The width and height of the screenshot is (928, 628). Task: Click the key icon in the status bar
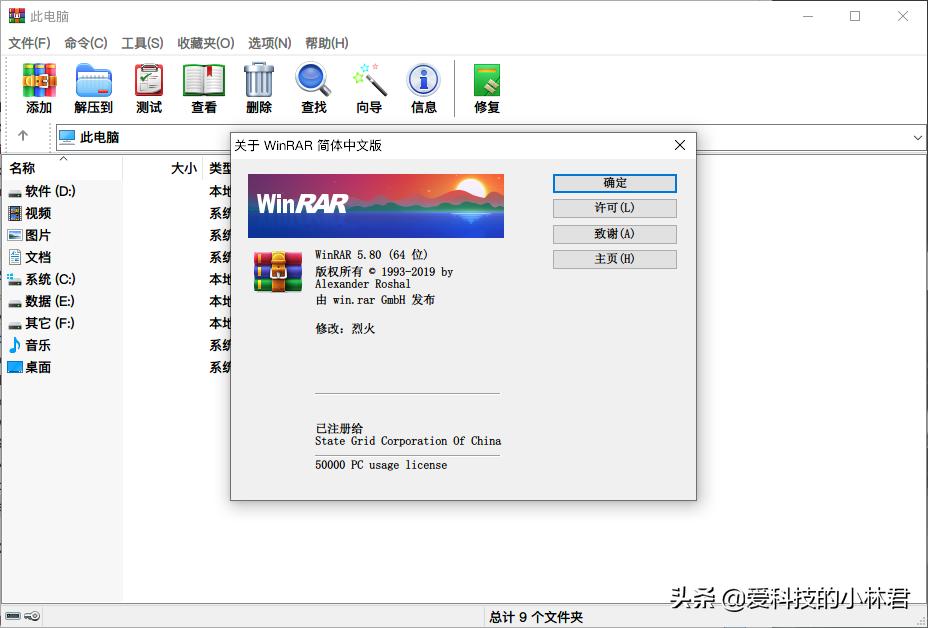(31, 616)
